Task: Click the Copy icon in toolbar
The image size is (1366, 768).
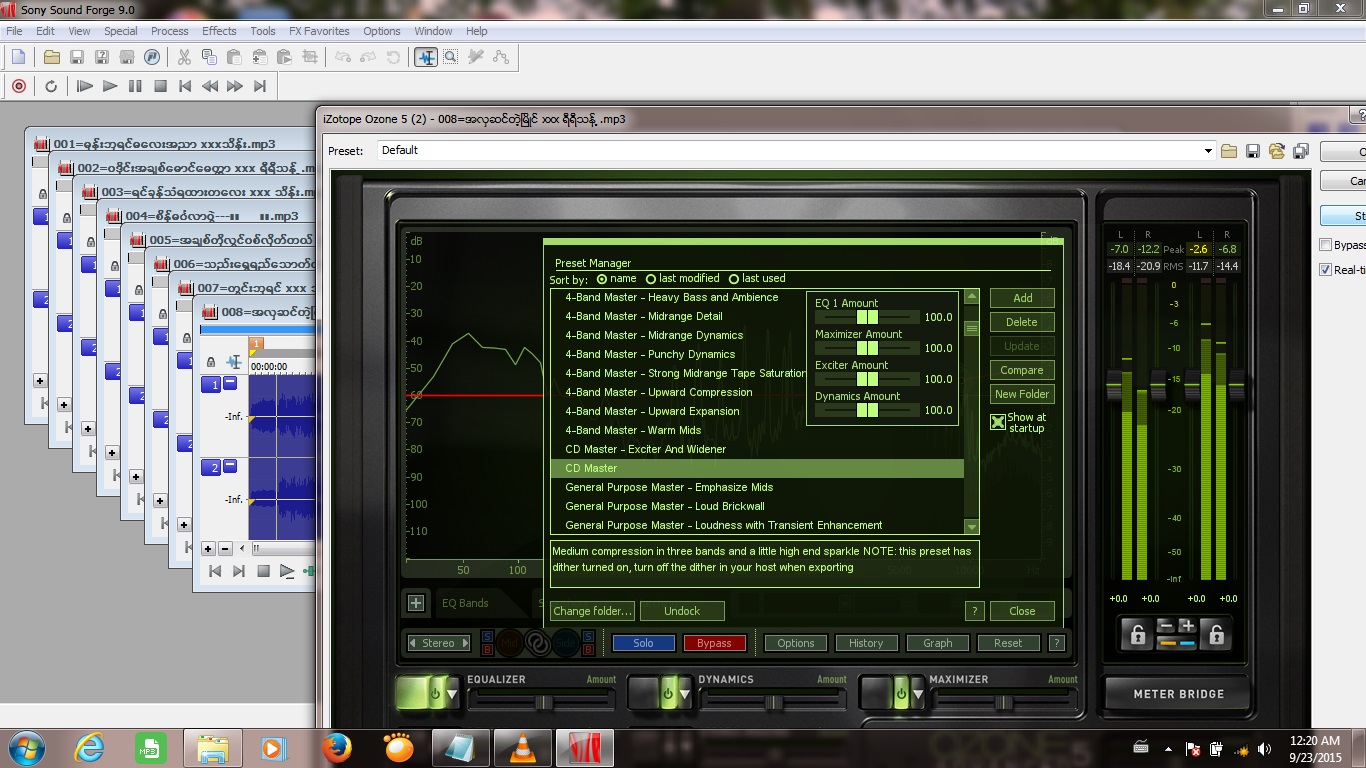Action: [209, 57]
